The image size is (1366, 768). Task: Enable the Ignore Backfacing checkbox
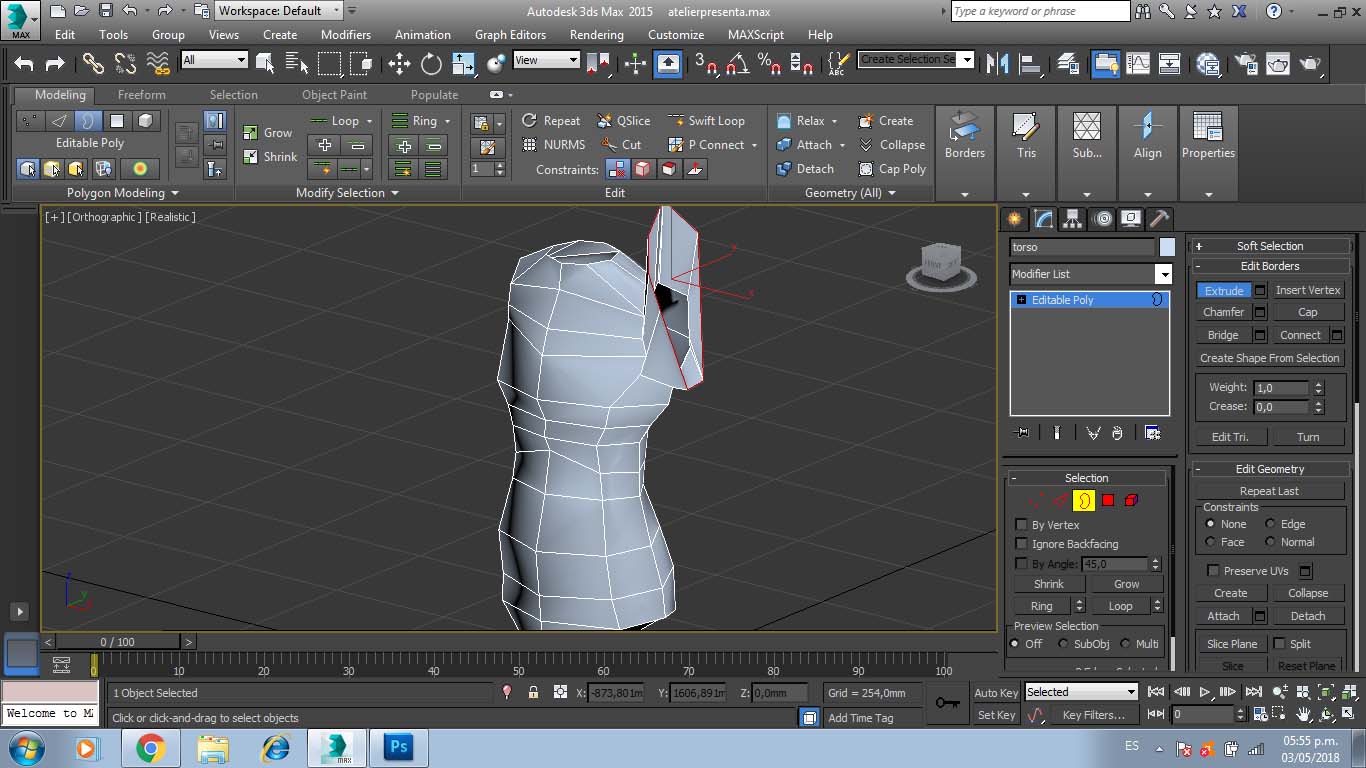pyautogui.click(x=1021, y=544)
